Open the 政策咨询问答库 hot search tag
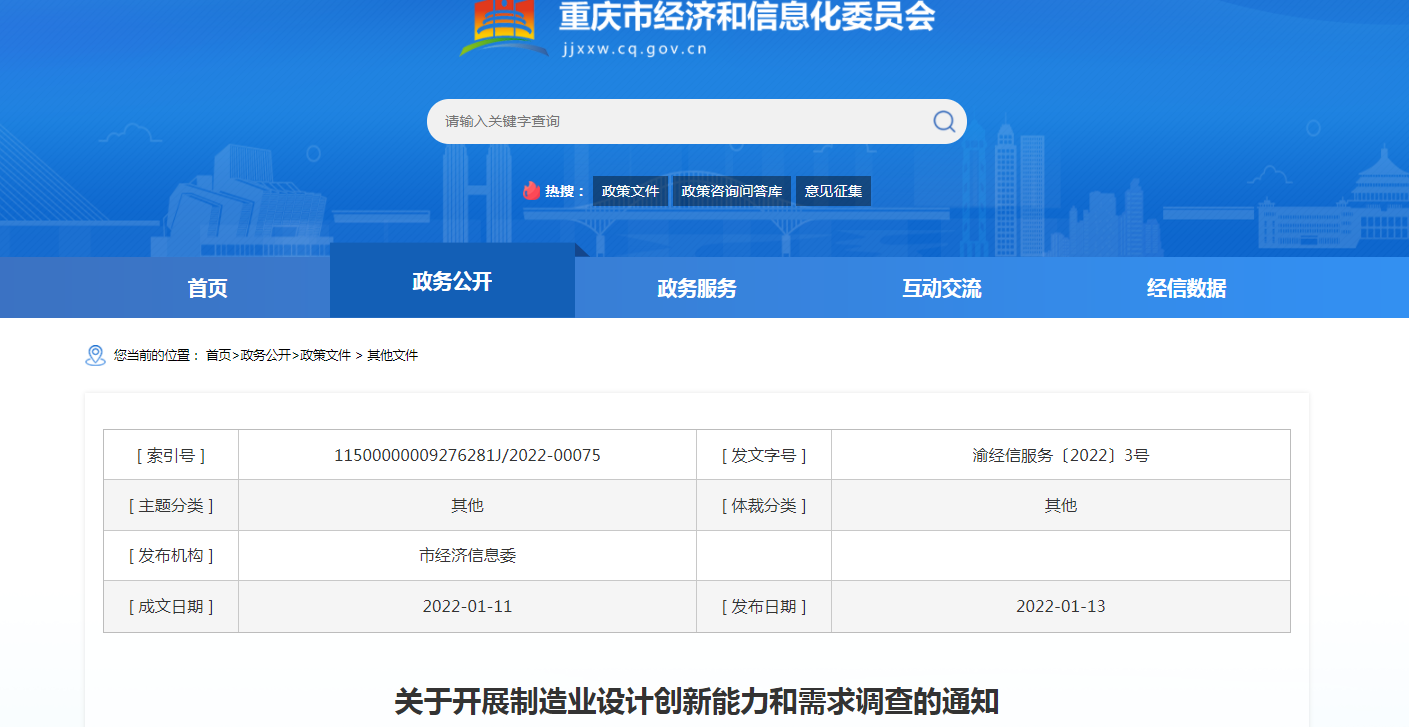Viewport: 1409px width, 727px height. (x=731, y=191)
